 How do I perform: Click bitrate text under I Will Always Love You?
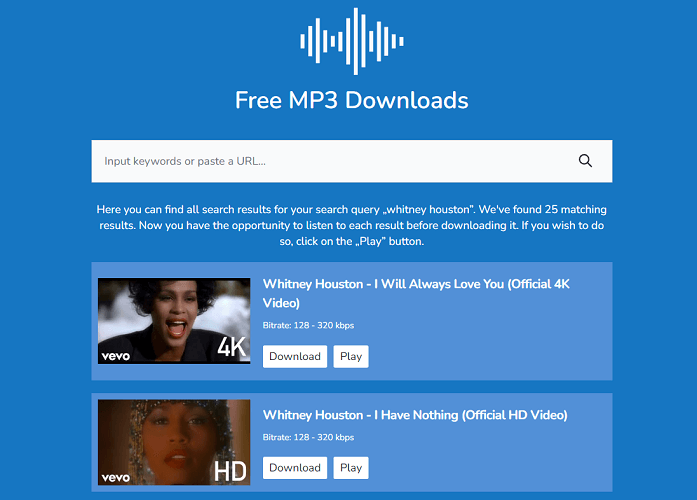click(x=308, y=325)
